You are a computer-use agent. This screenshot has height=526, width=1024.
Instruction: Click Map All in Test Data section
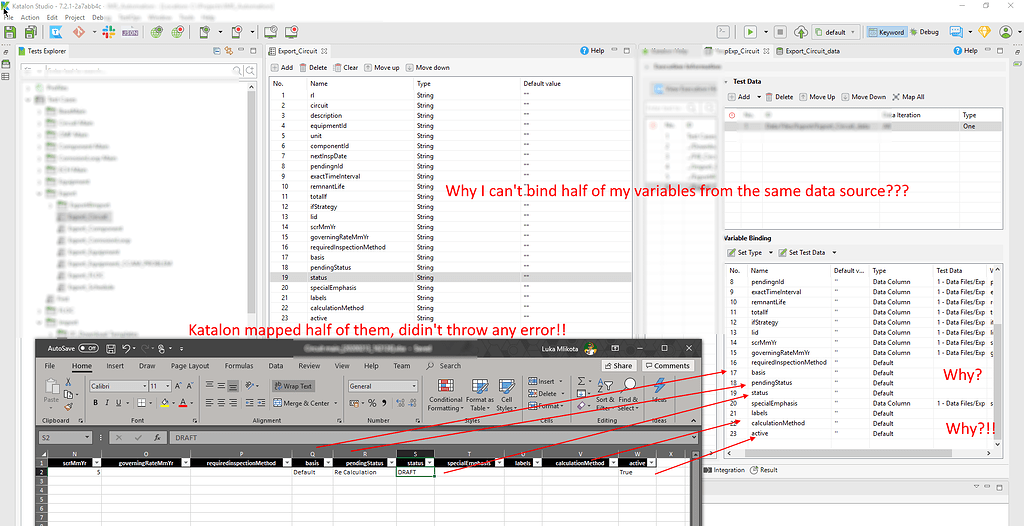point(908,97)
